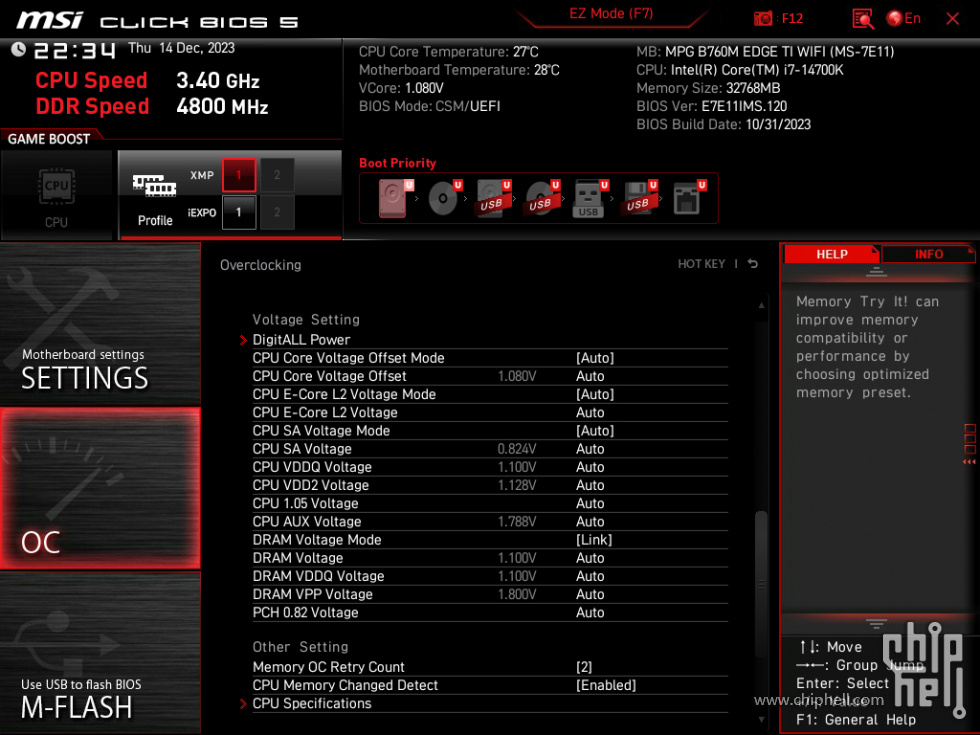Image resolution: width=980 pixels, height=735 pixels.
Task: Open CPU SA Voltage Mode [Auto] dropdown
Action: (x=595, y=431)
